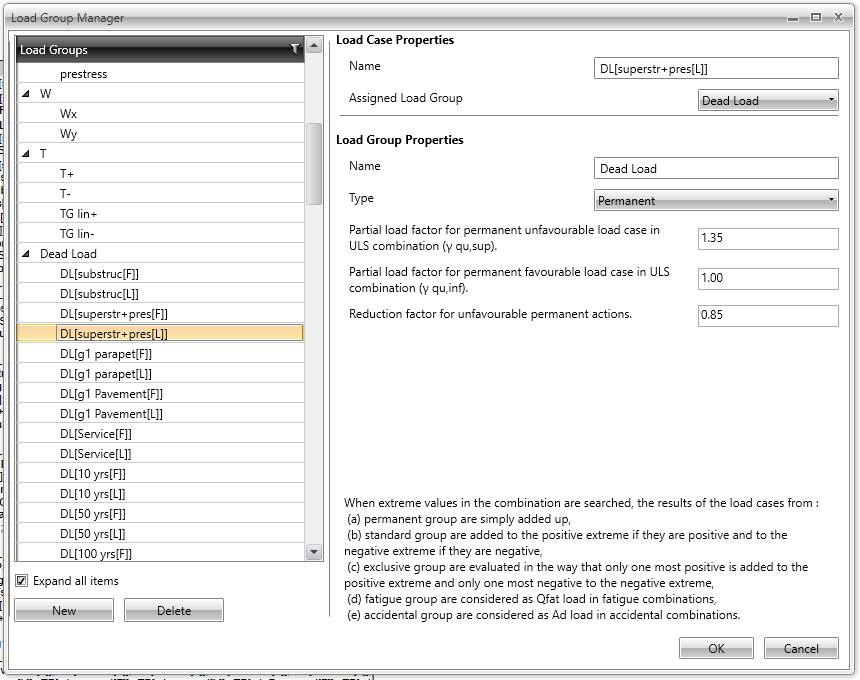The image size is (860, 680).
Task: Create a new load group with New
Action: (63, 610)
